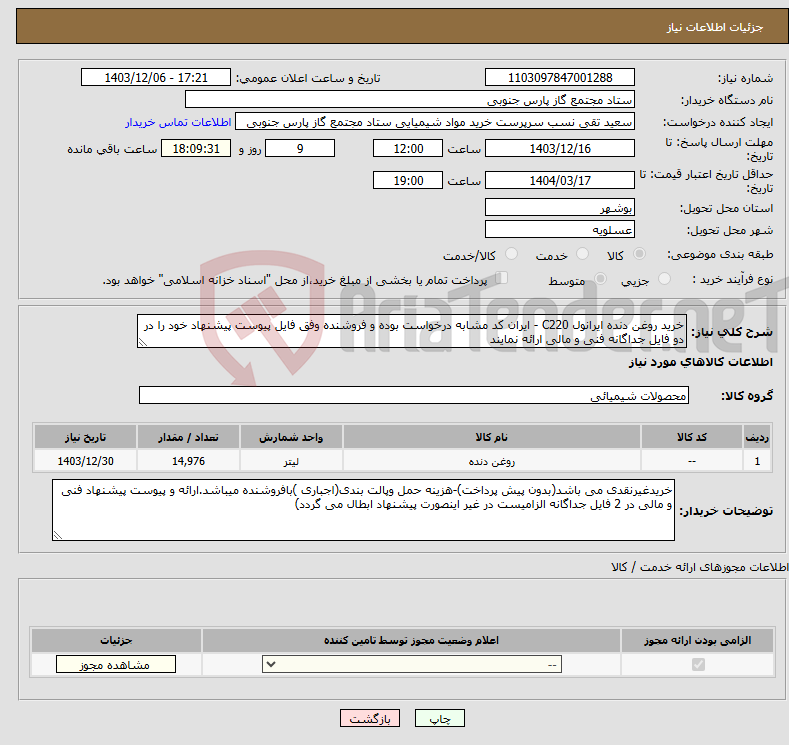The height and width of the screenshot is (745, 789).
Task: Click the quantity cell 14,976
Action: [x=188, y=461]
